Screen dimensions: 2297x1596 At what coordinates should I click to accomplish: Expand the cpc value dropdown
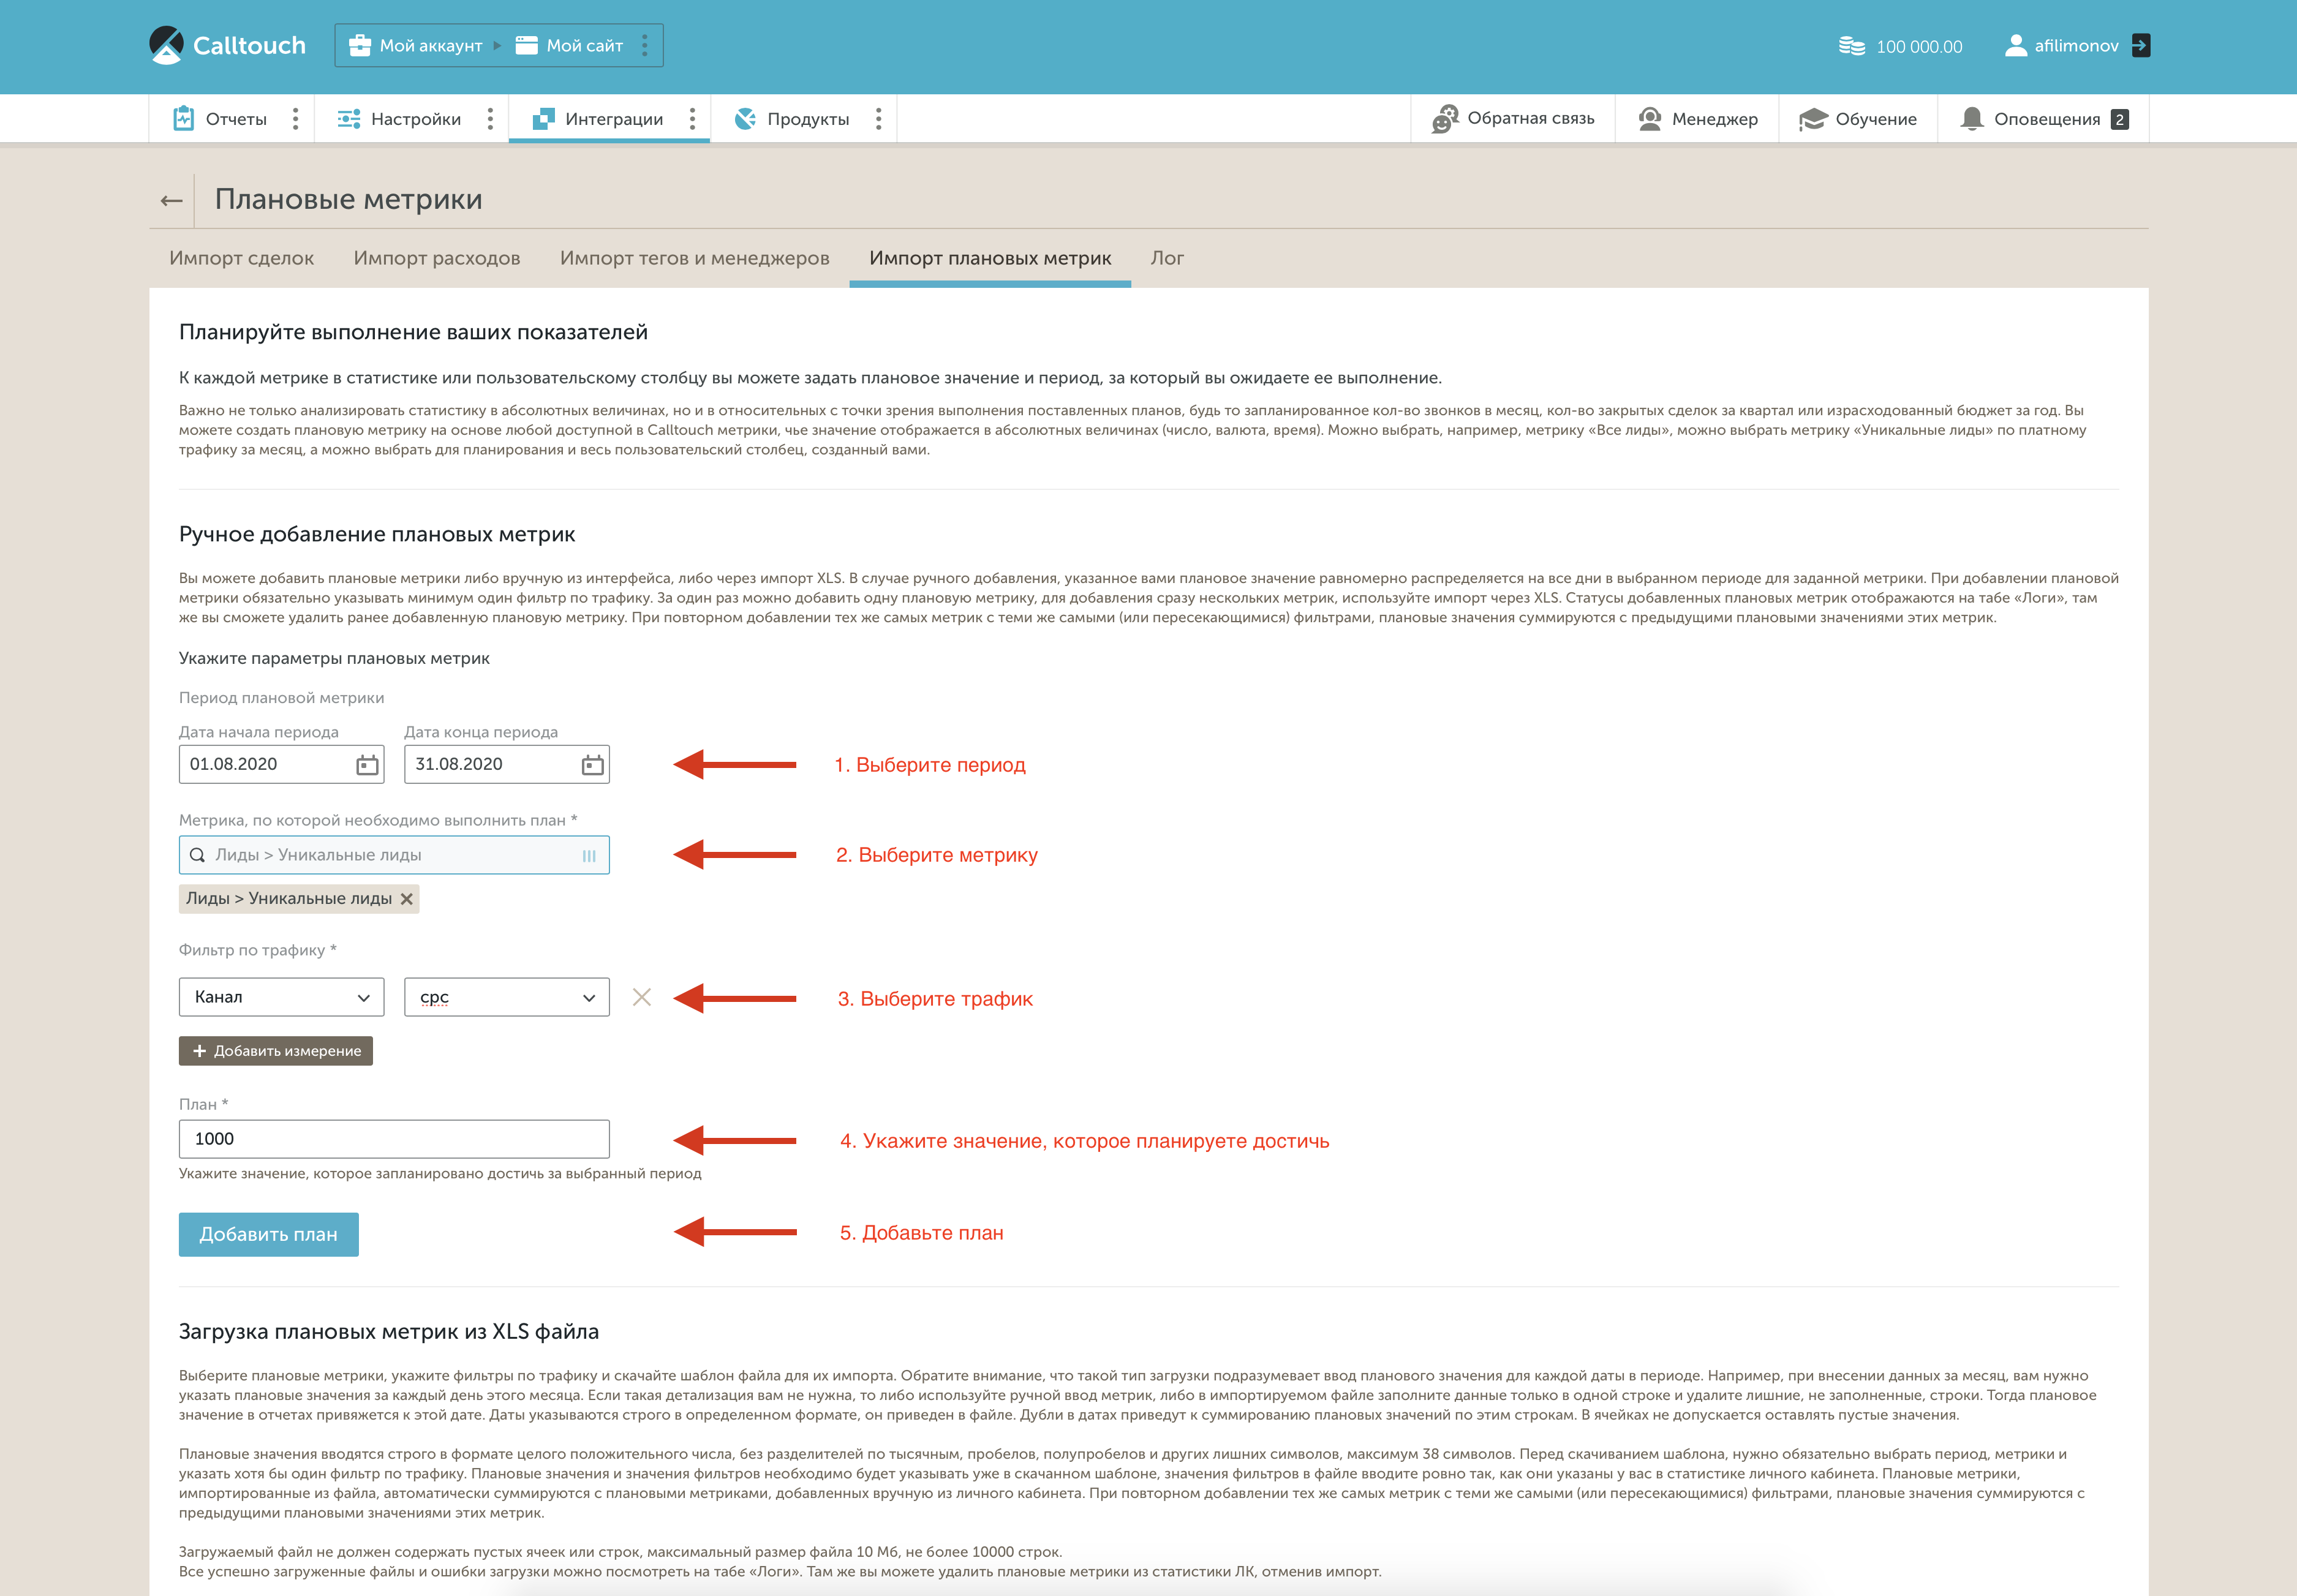(506, 997)
